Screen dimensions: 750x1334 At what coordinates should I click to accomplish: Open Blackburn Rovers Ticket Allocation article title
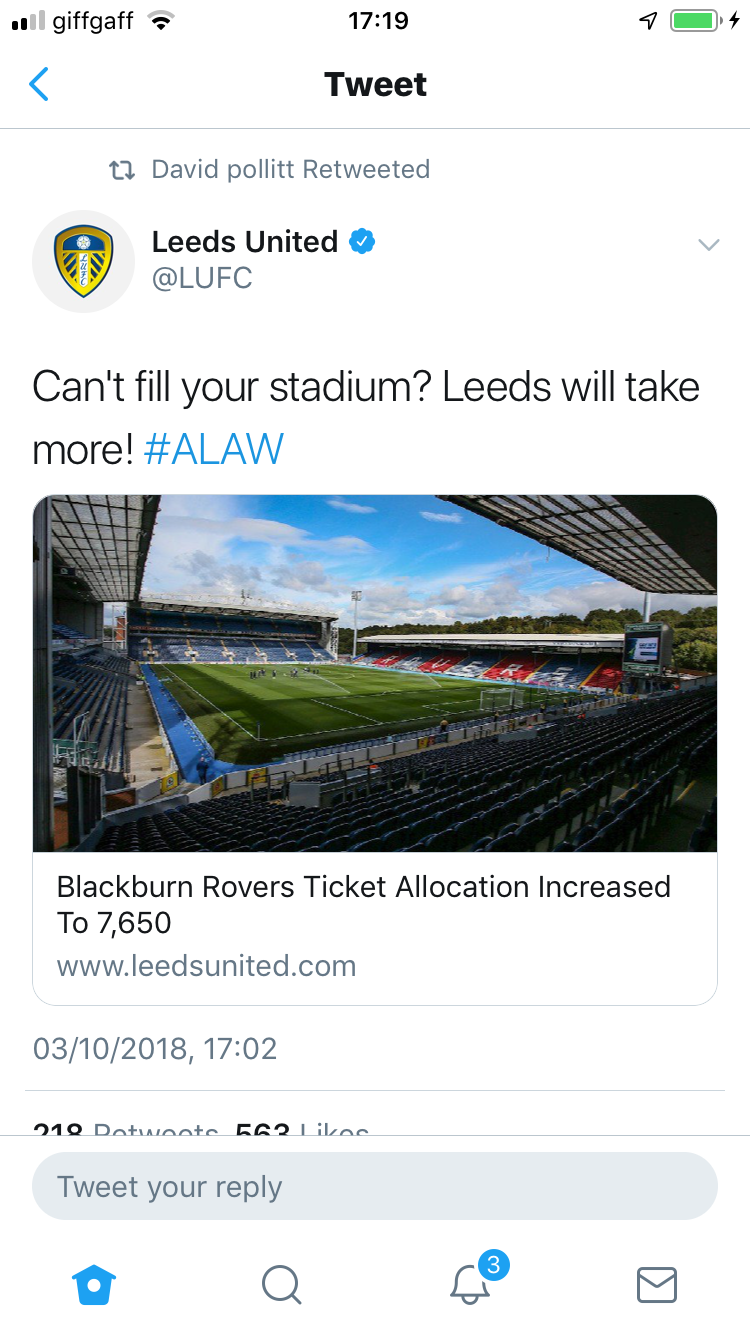[x=364, y=904]
